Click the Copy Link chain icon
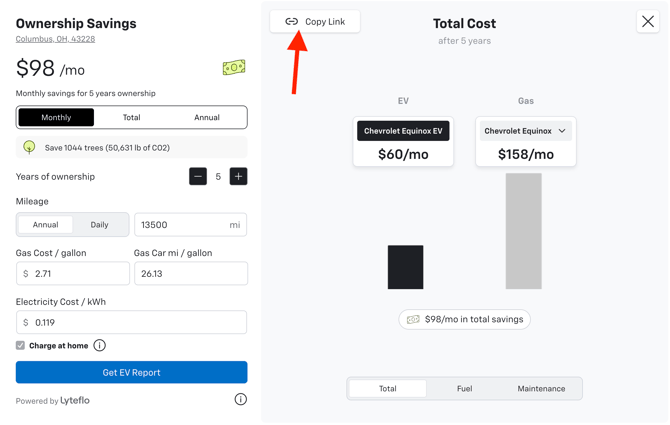Image resolution: width=670 pixels, height=425 pixels. [291, 21]
